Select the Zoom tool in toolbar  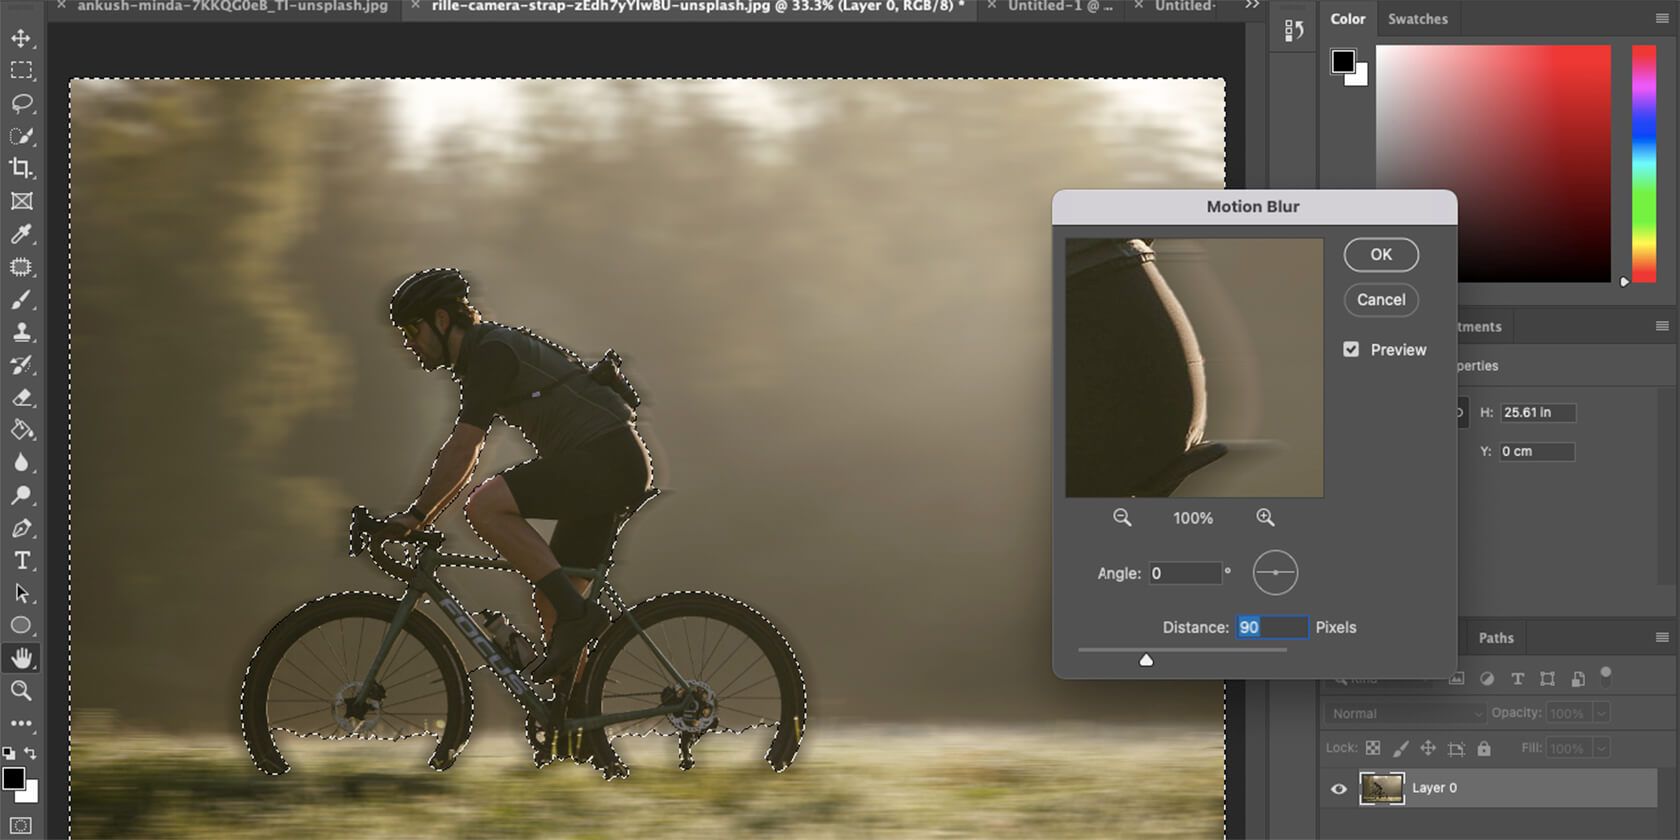coord(21,690)
